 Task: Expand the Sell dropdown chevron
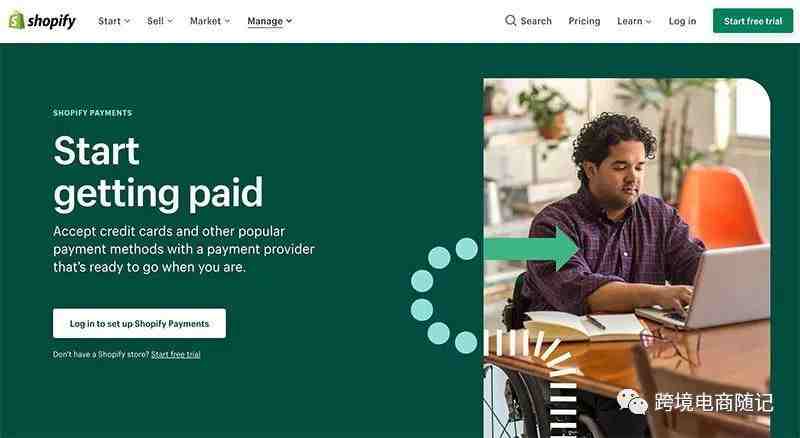[x=170, y=21]
